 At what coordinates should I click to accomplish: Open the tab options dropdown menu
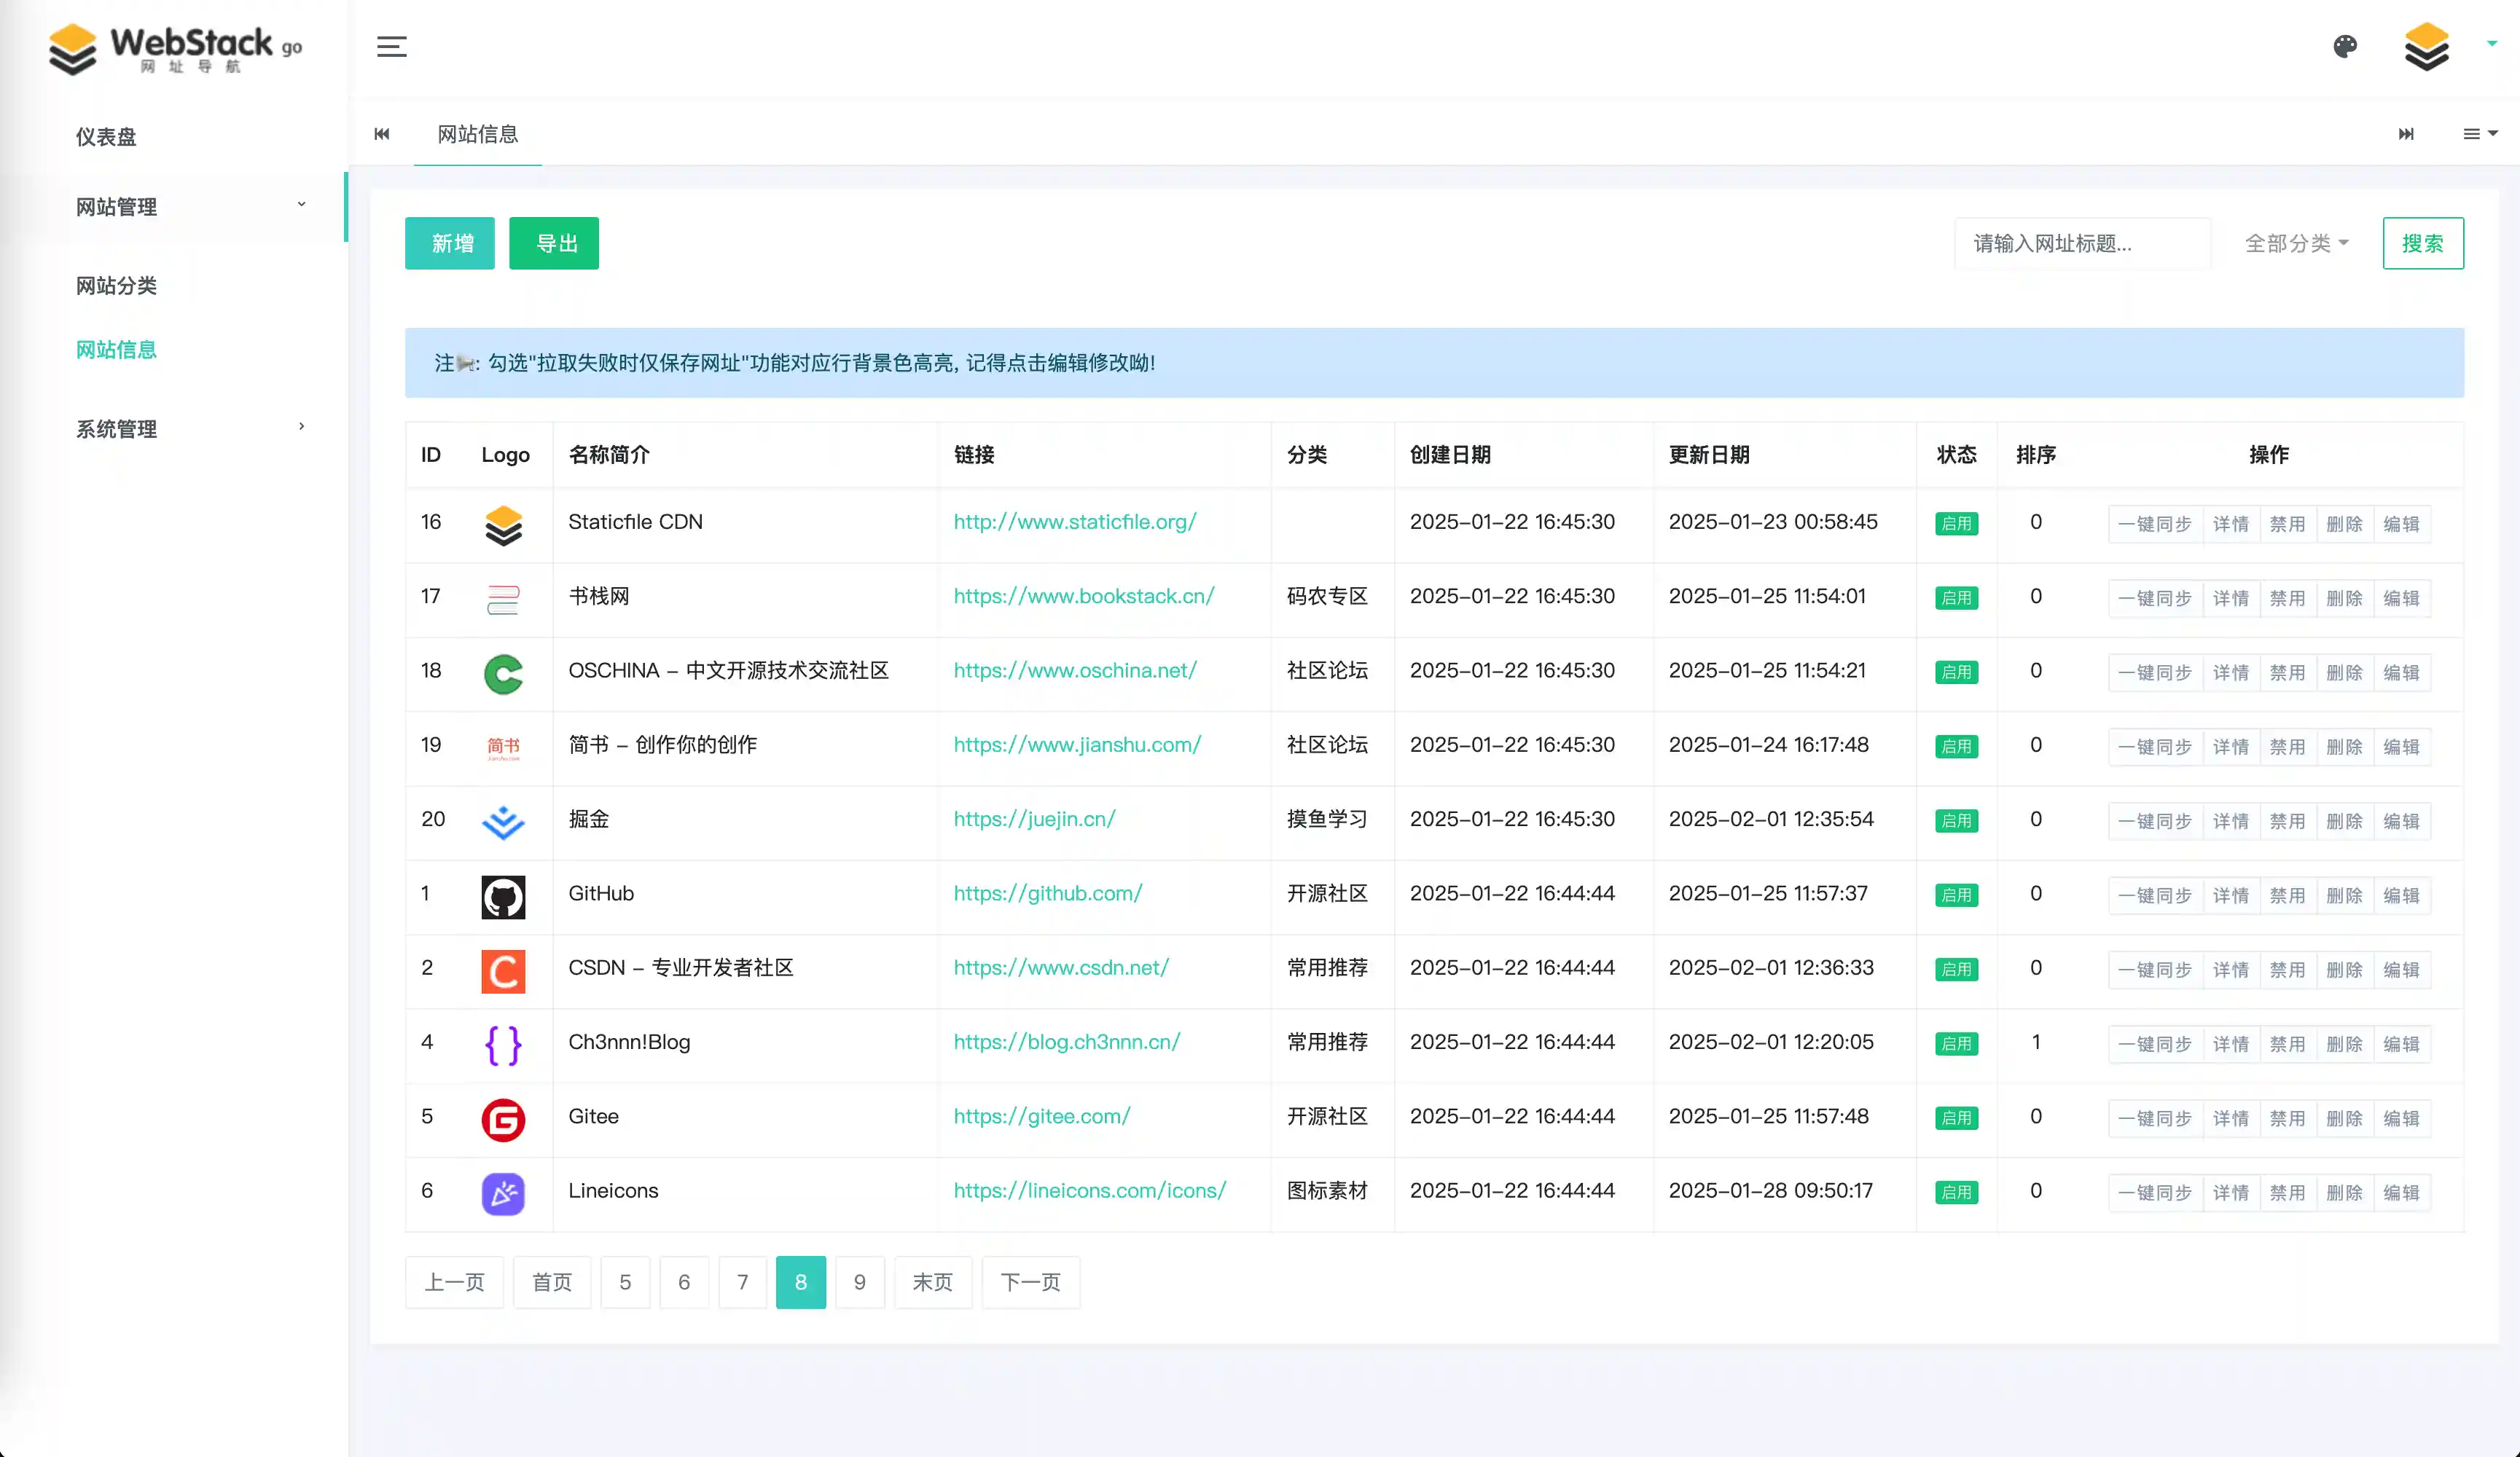point(2479,134)
